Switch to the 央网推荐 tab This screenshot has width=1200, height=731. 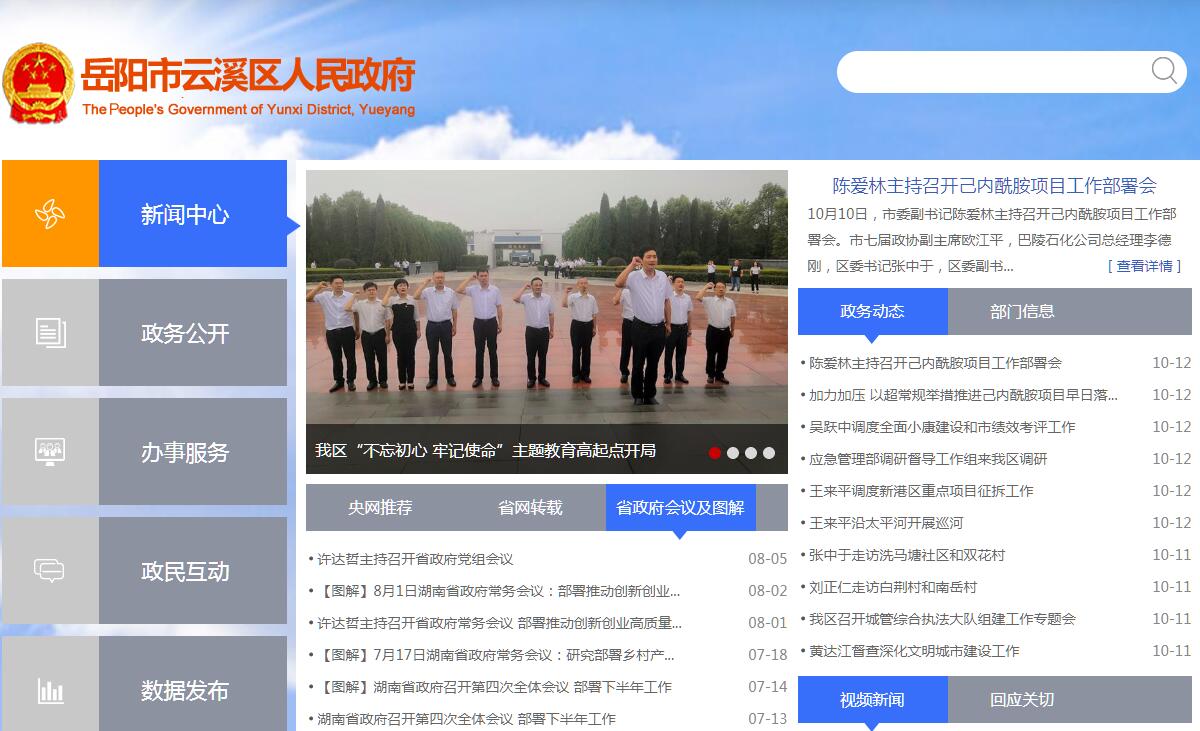tap(380, 507)
